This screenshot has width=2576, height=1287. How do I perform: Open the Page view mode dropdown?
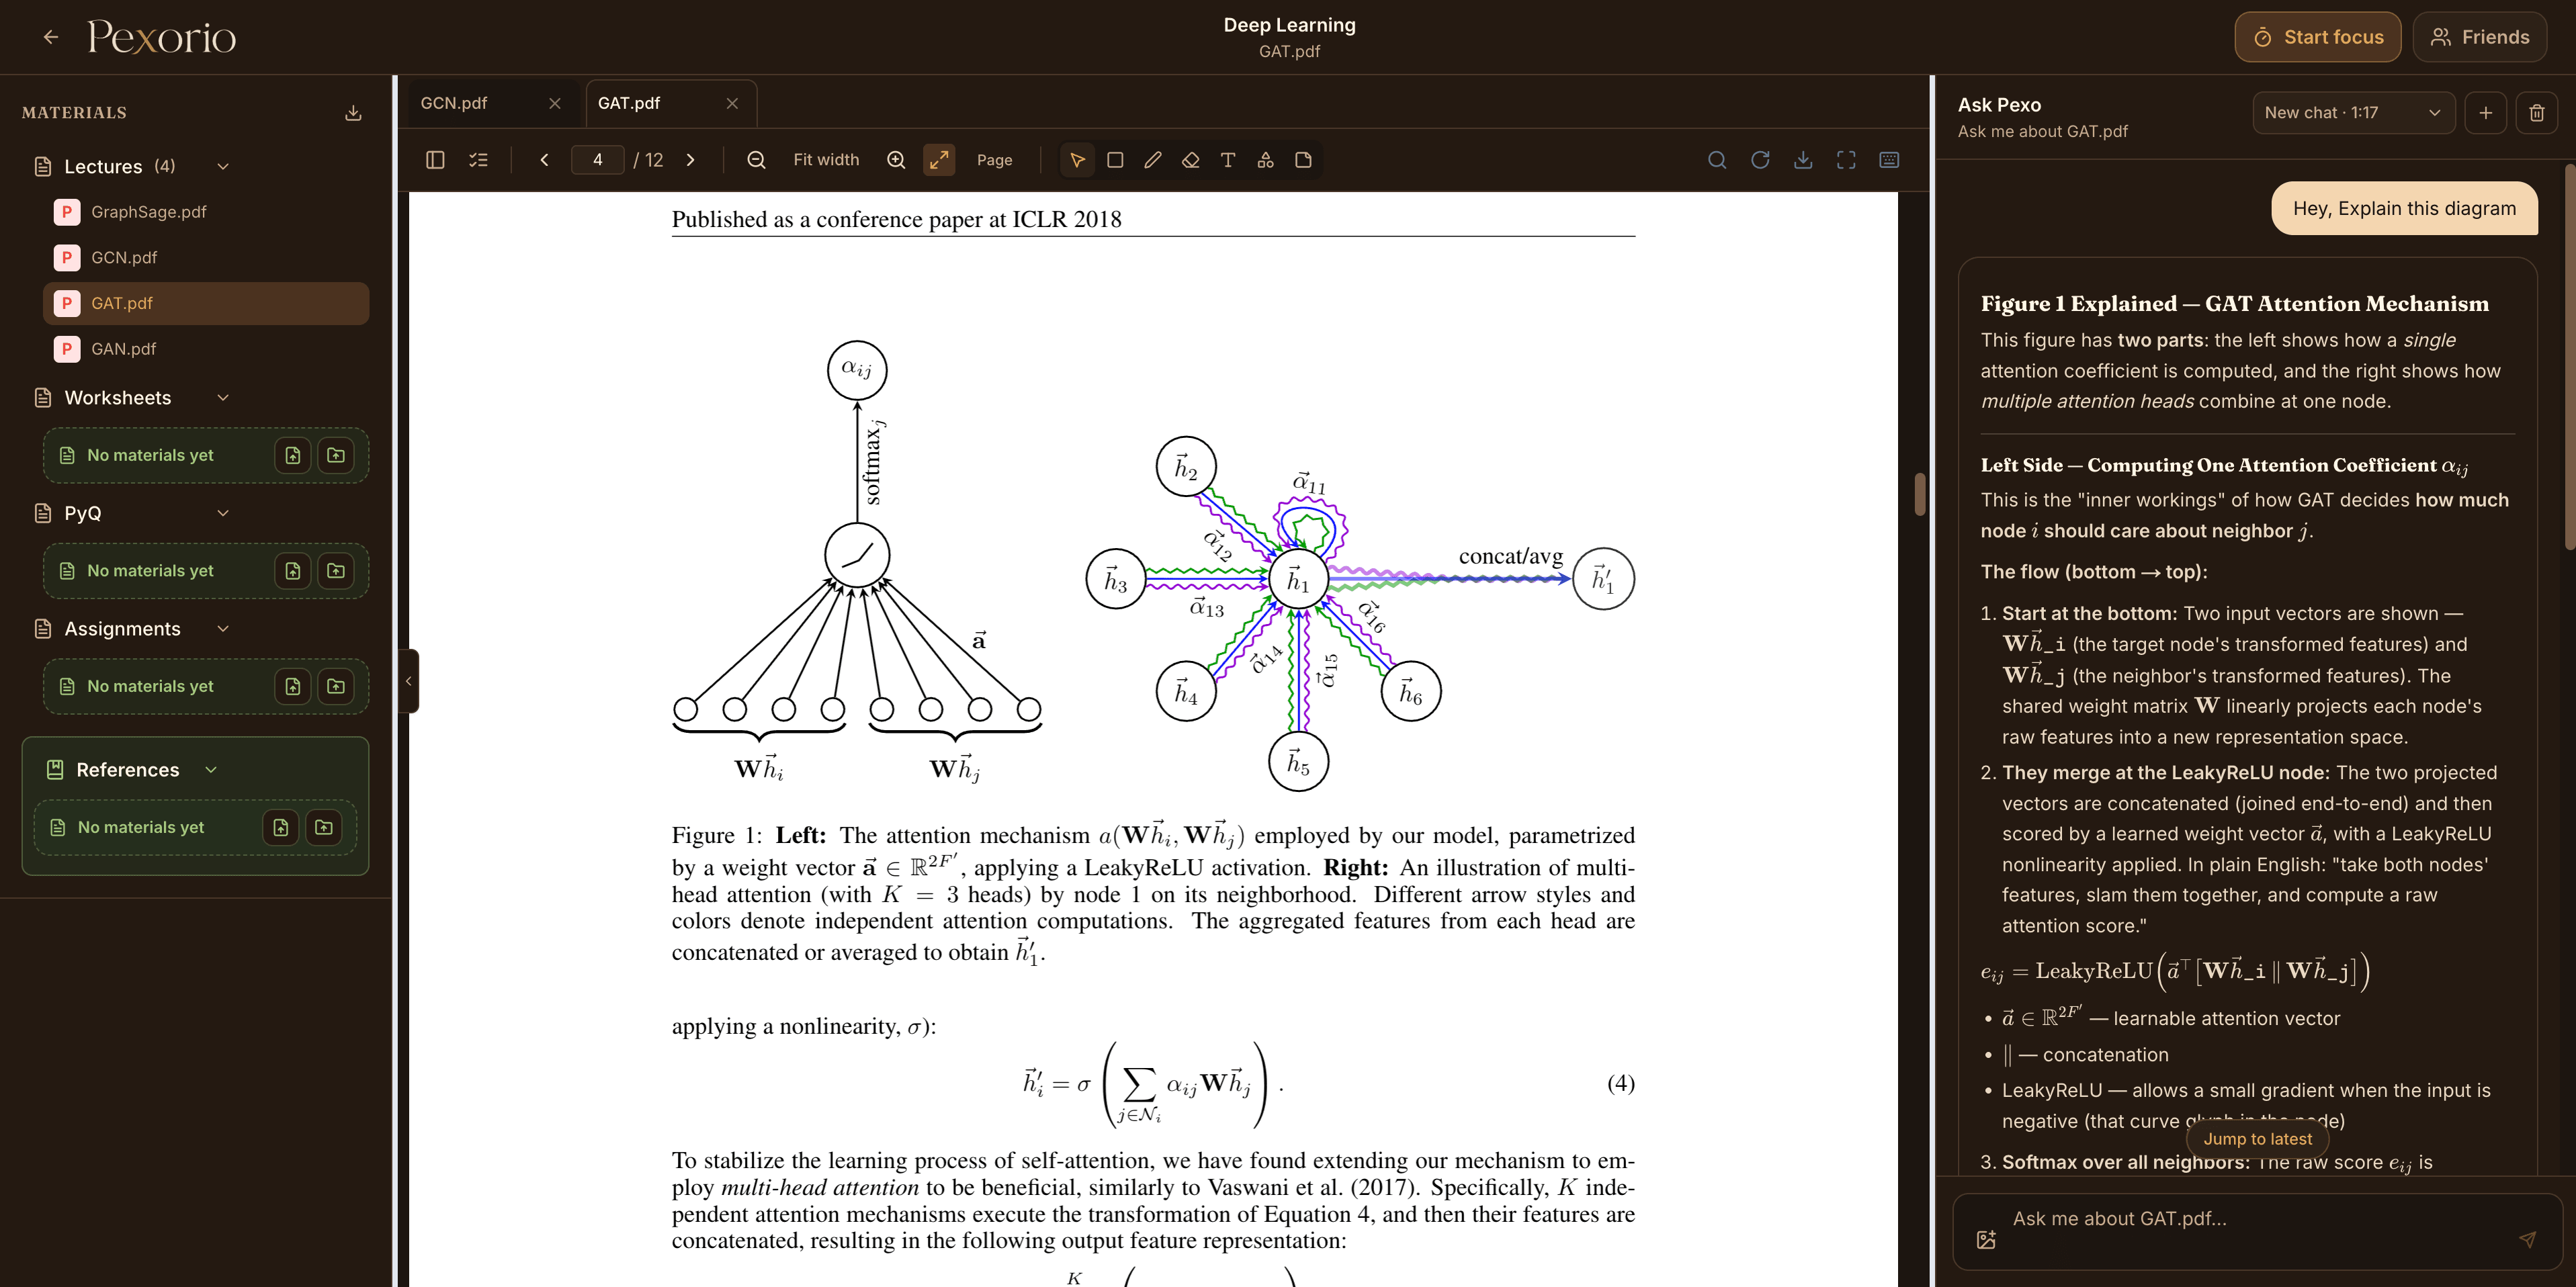coord(995,160)
